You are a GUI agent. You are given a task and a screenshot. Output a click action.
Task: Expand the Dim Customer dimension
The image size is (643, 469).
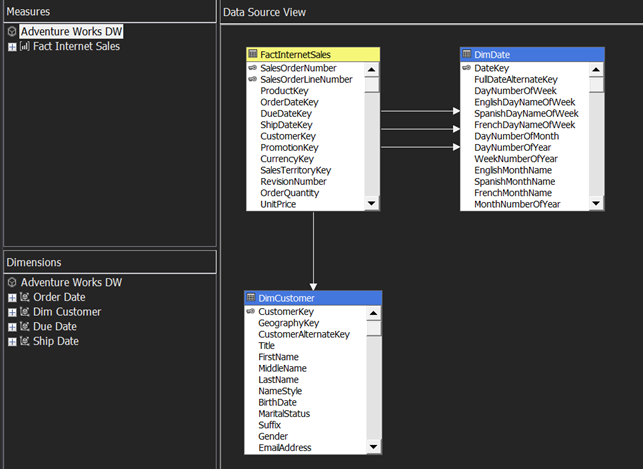pyautogui.click(x=12, y=312)
